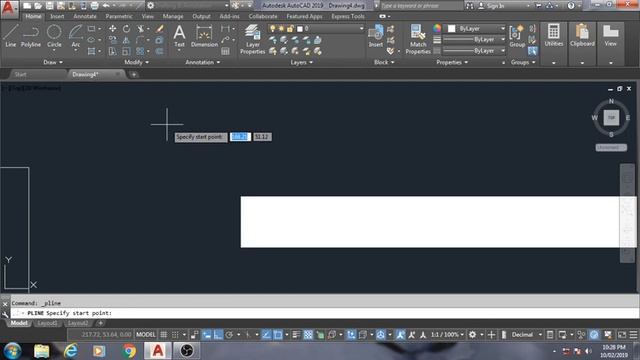Switch to Layout1 tab
The image size is (640, 360).
pyautogui.click(x=47, y=323)
